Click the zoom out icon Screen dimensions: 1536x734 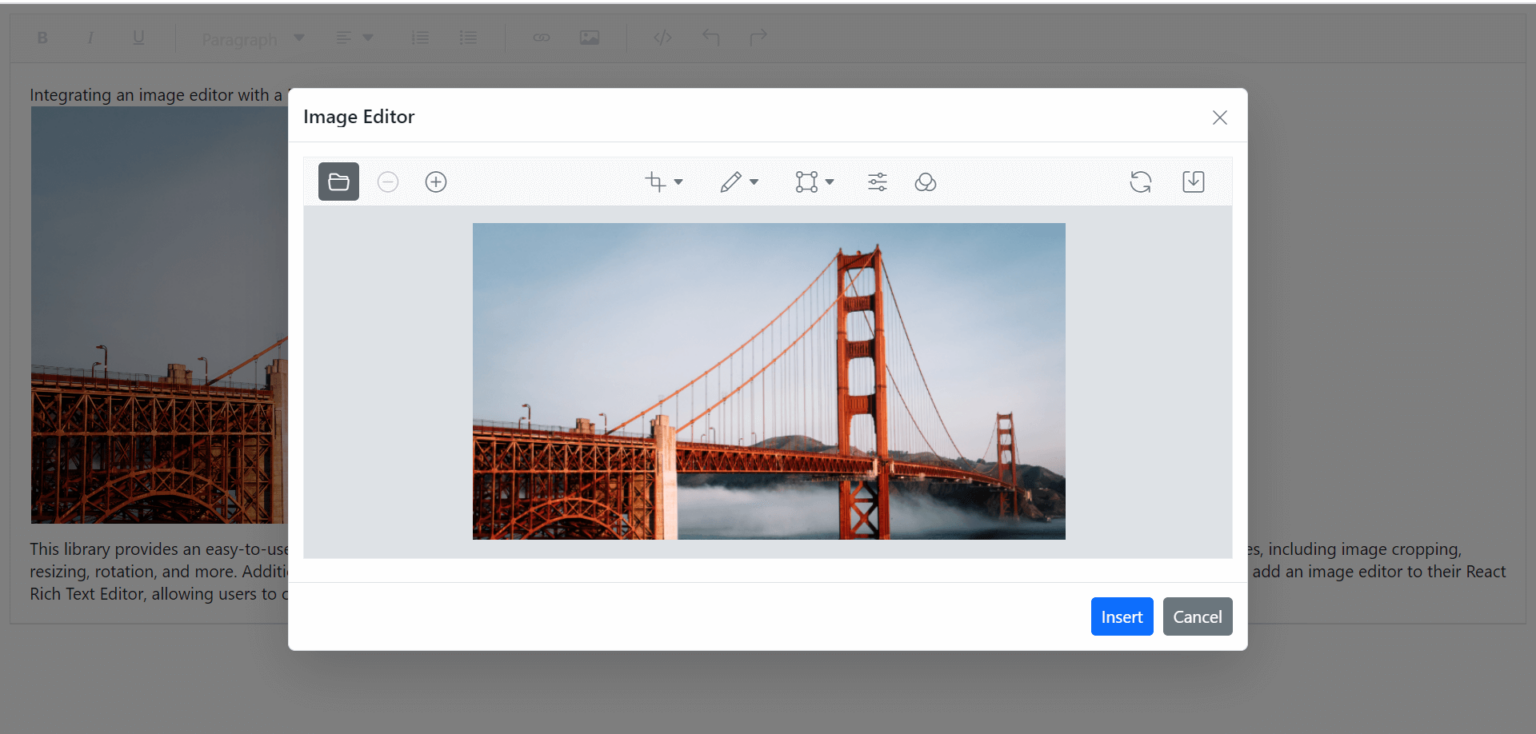pos(387,181)
